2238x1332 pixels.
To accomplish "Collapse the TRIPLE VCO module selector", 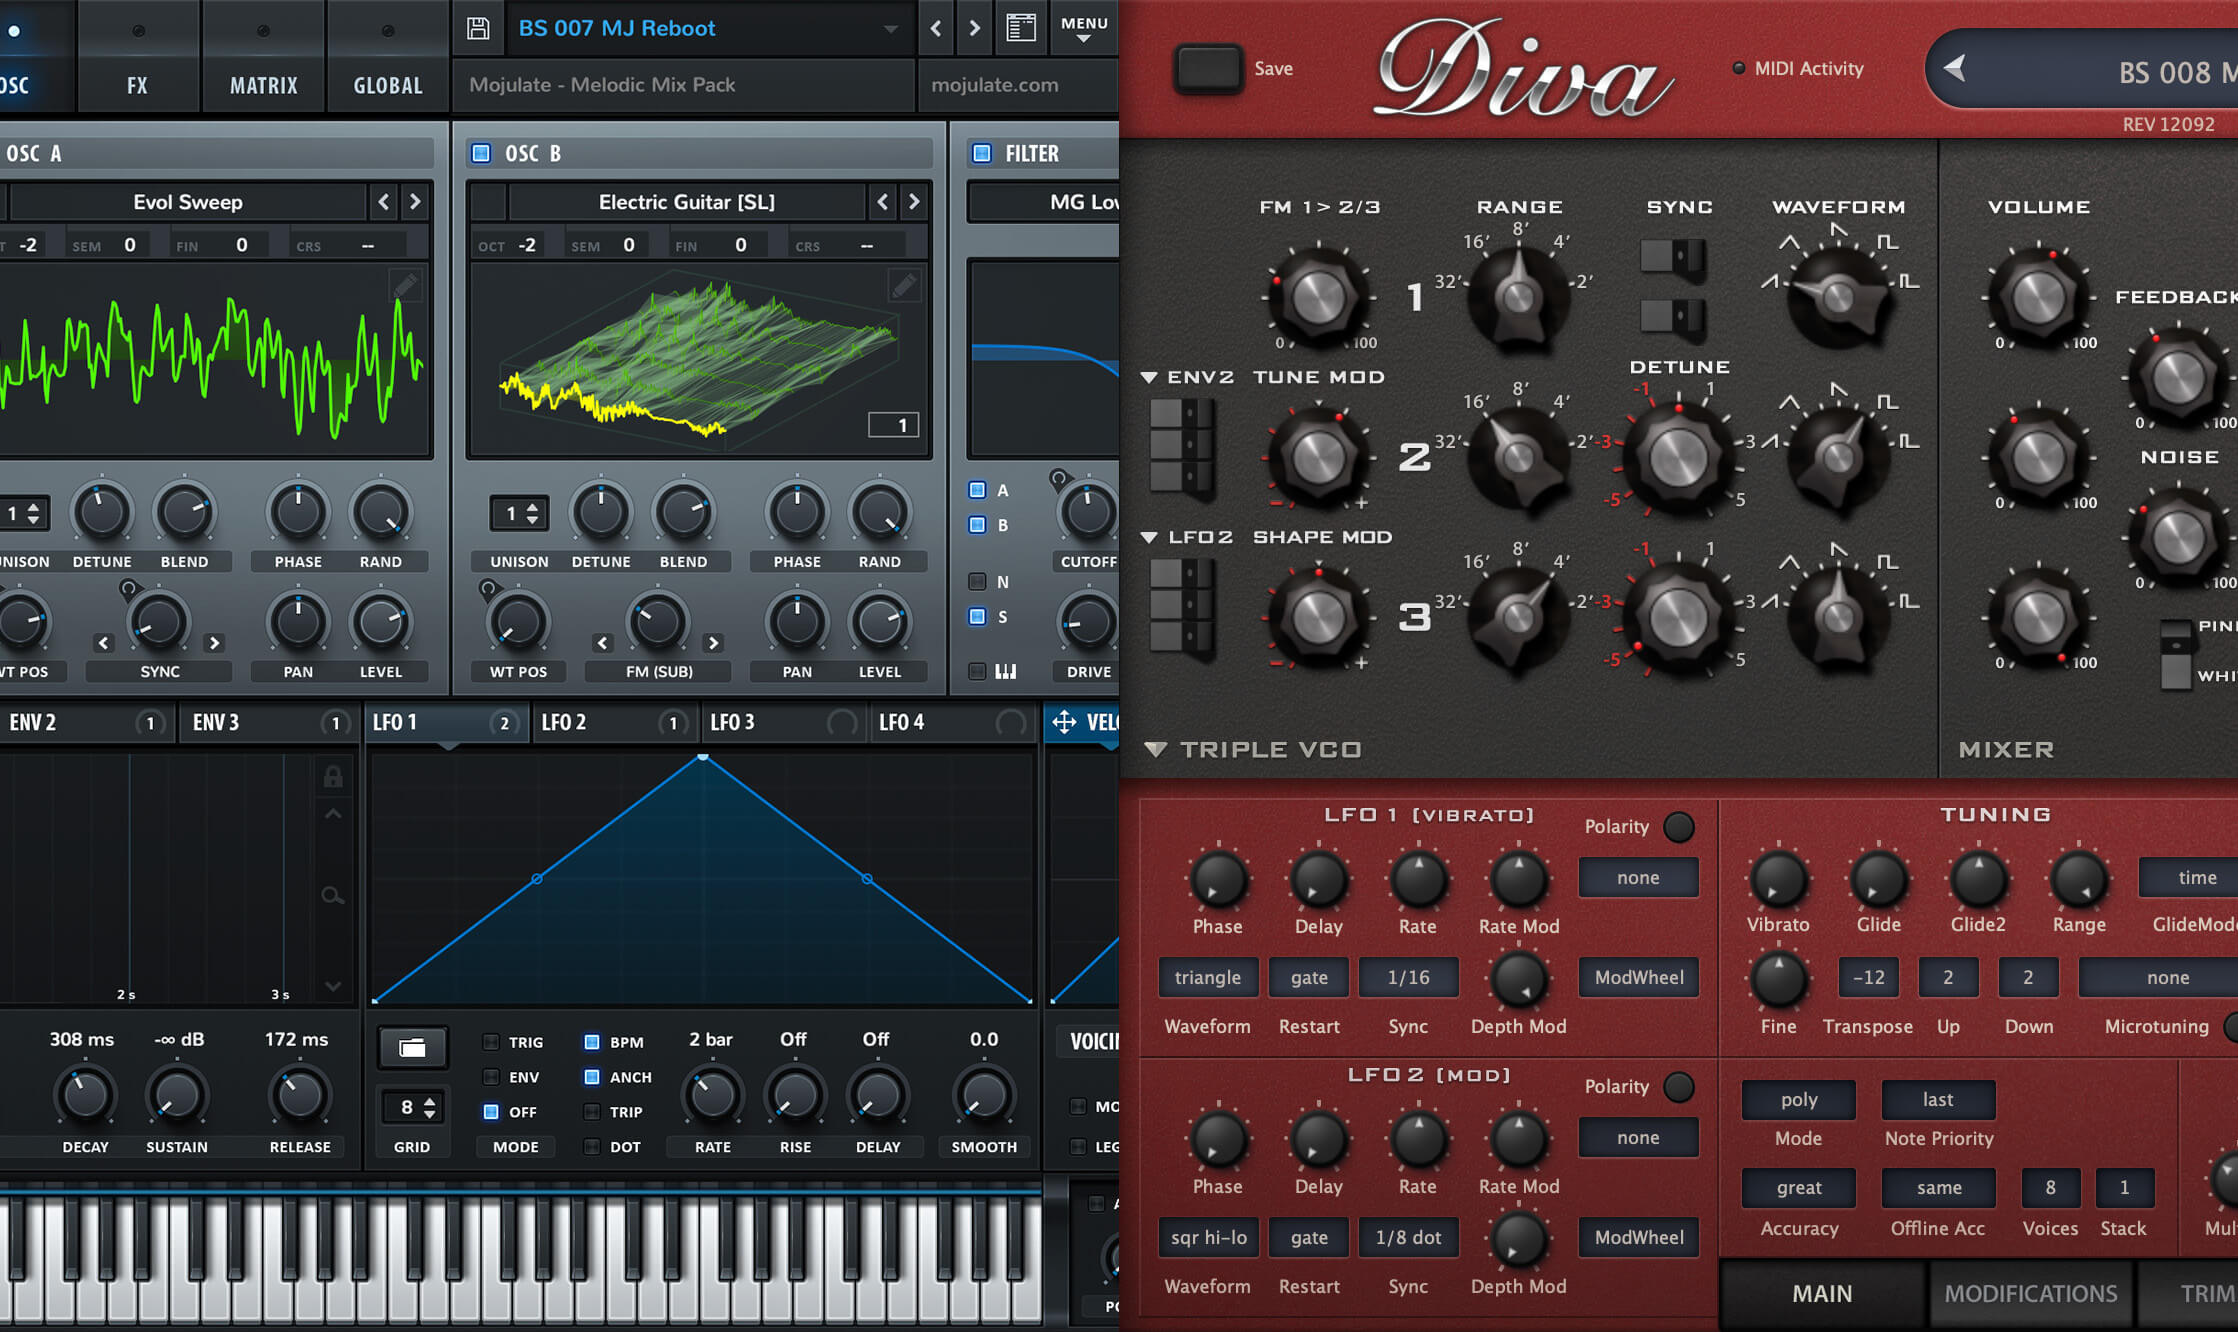I will click(1156, 749).
